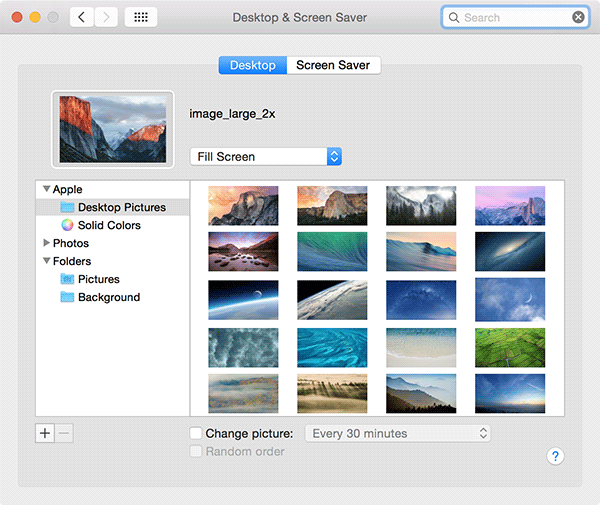Open help with the question mark button
The height and width of the screenshot is (505, 600).
pyautogui.click(x=556, y=456)
